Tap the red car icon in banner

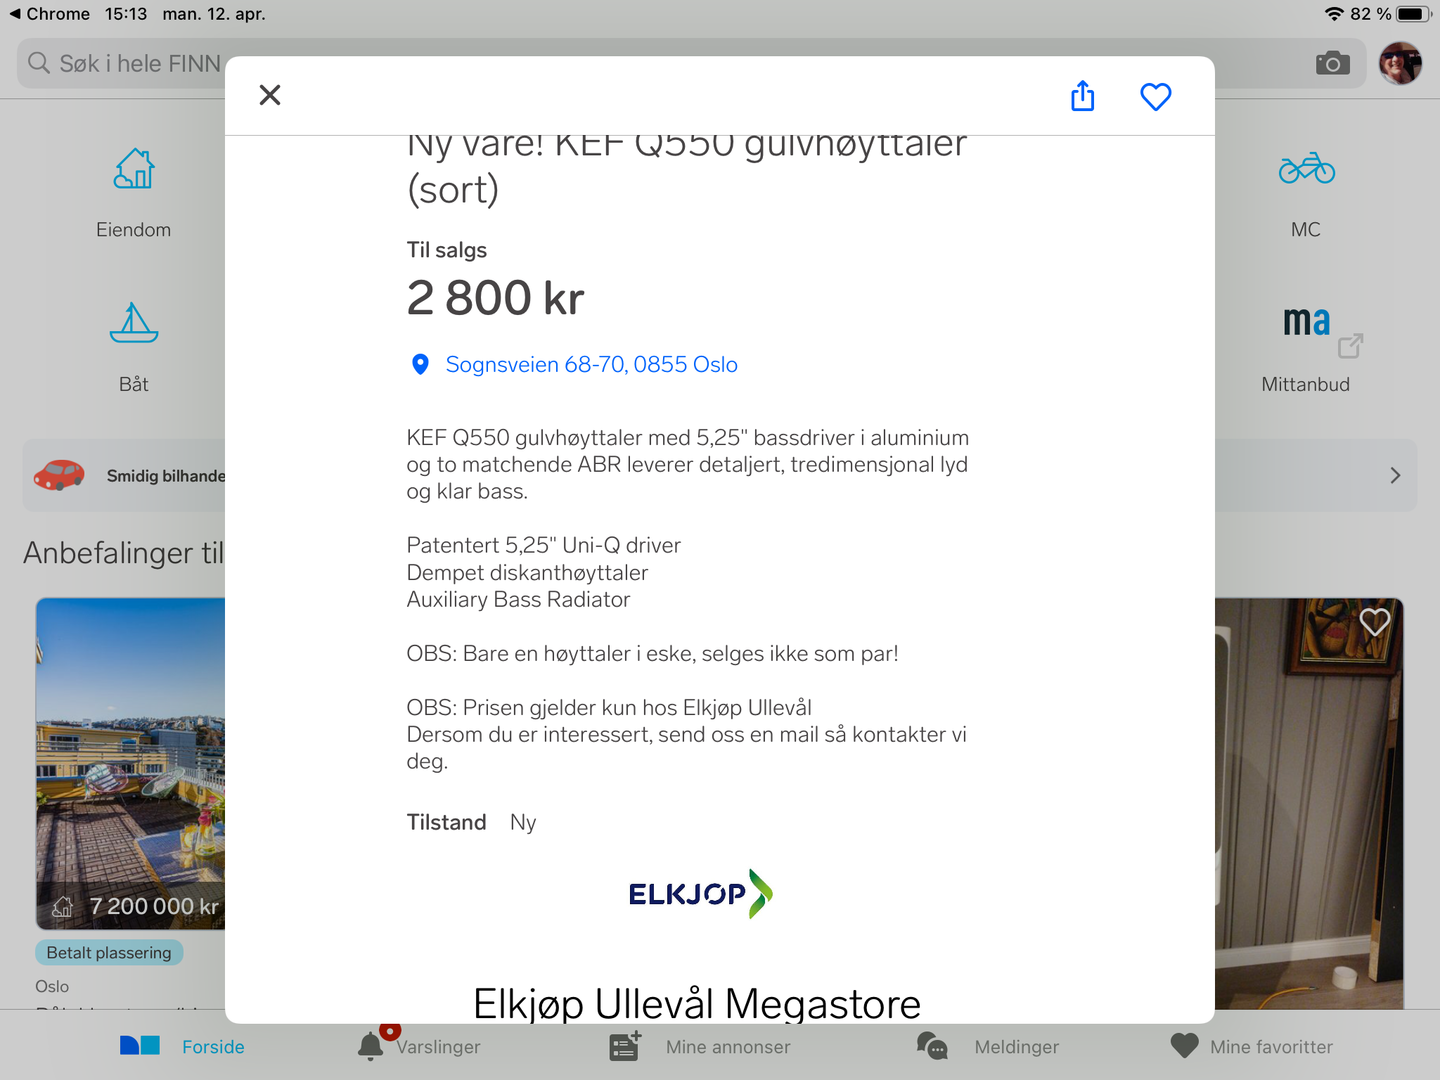(59, 475)
